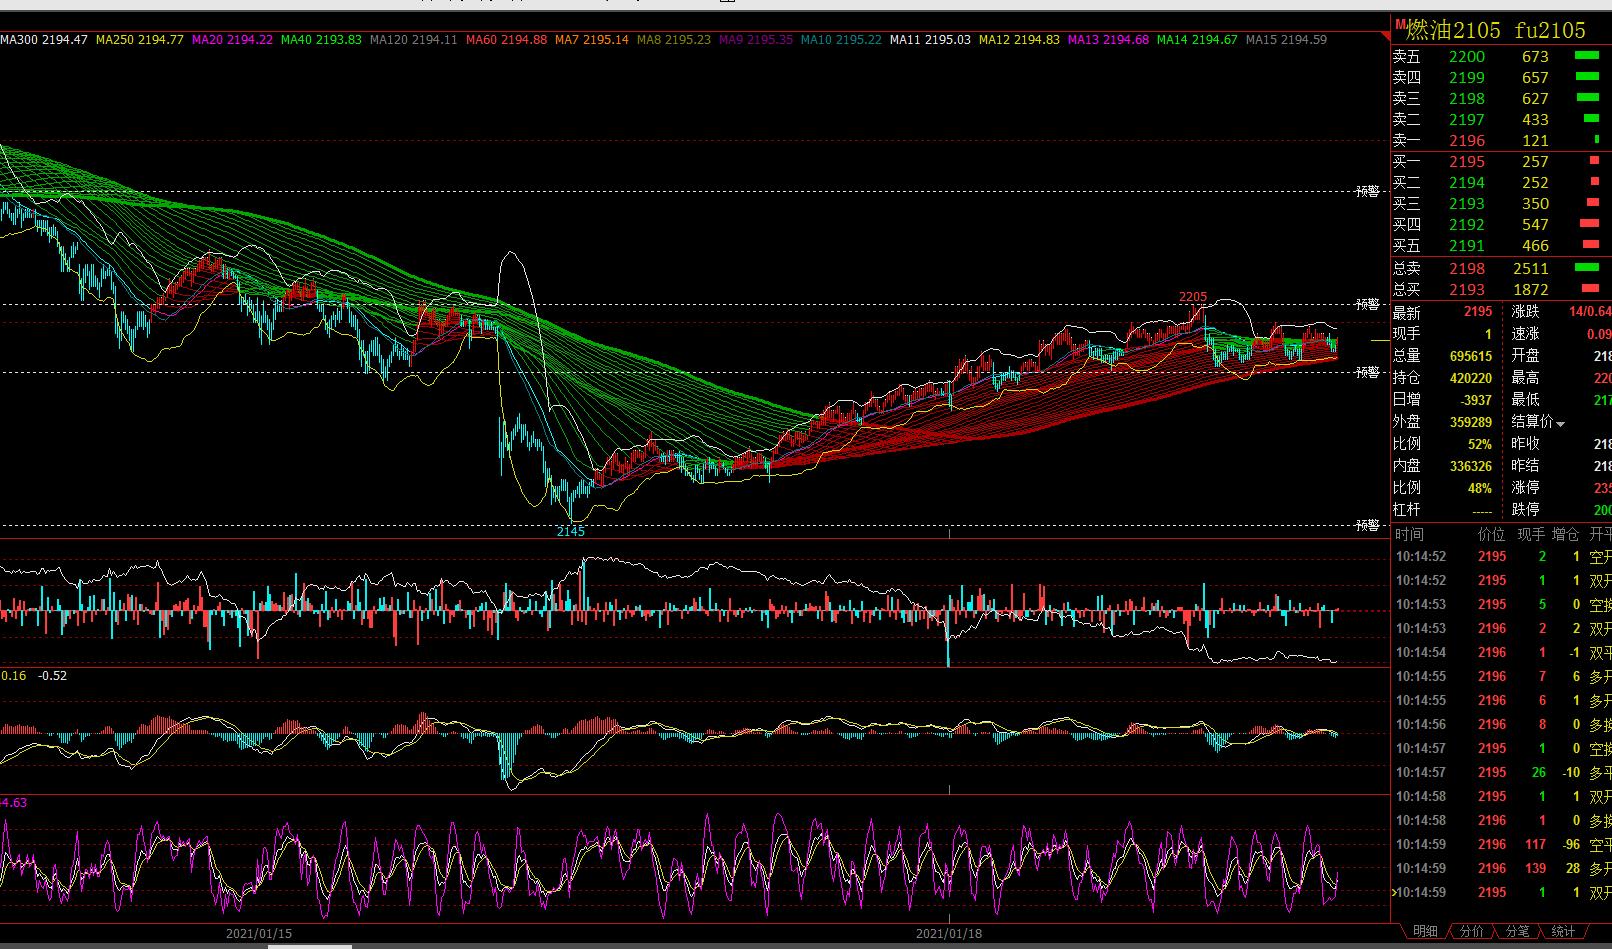Click the 10:14:56 trade row

(1502, 725)
